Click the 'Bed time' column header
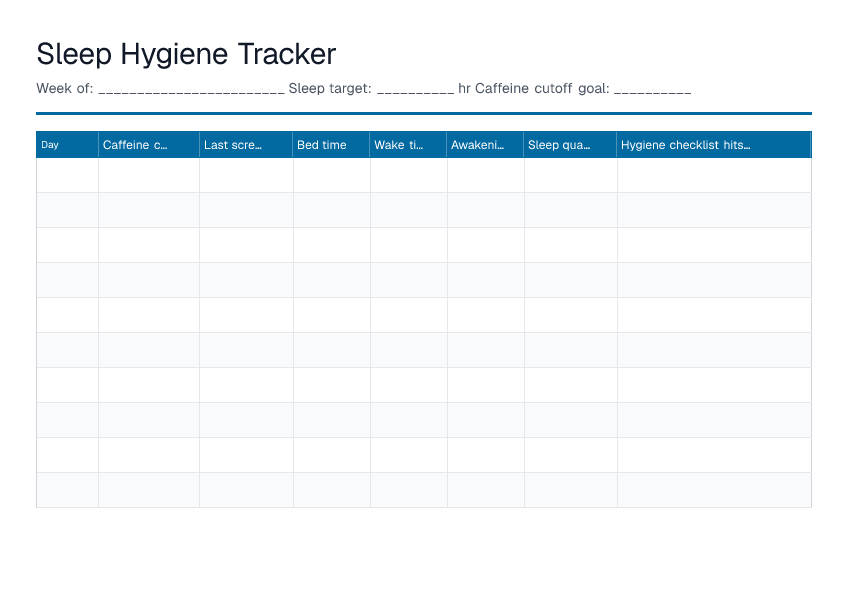 pos(331,144)
